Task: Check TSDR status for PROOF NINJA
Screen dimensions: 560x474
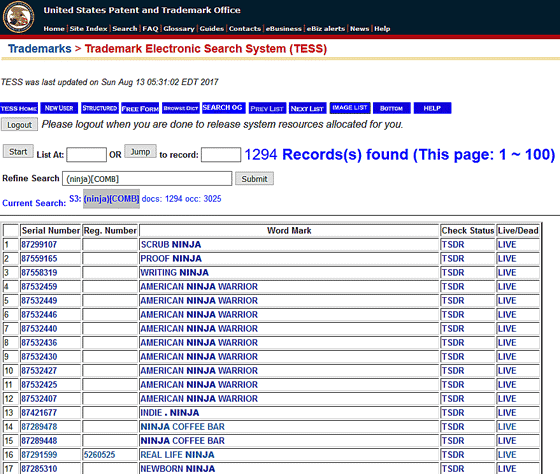Action: pyautogui.click(x=453, y=259)
